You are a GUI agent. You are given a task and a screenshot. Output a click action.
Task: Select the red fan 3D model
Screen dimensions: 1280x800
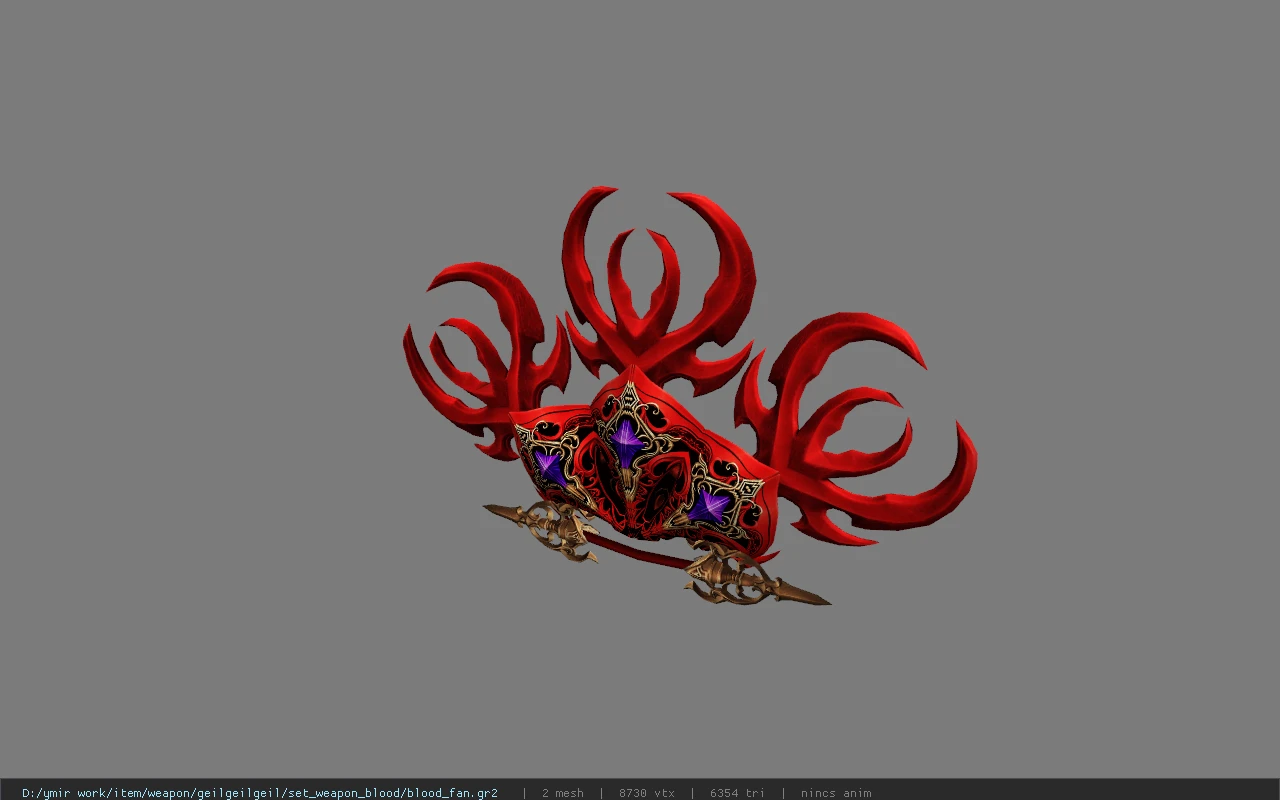coord(690,395)
